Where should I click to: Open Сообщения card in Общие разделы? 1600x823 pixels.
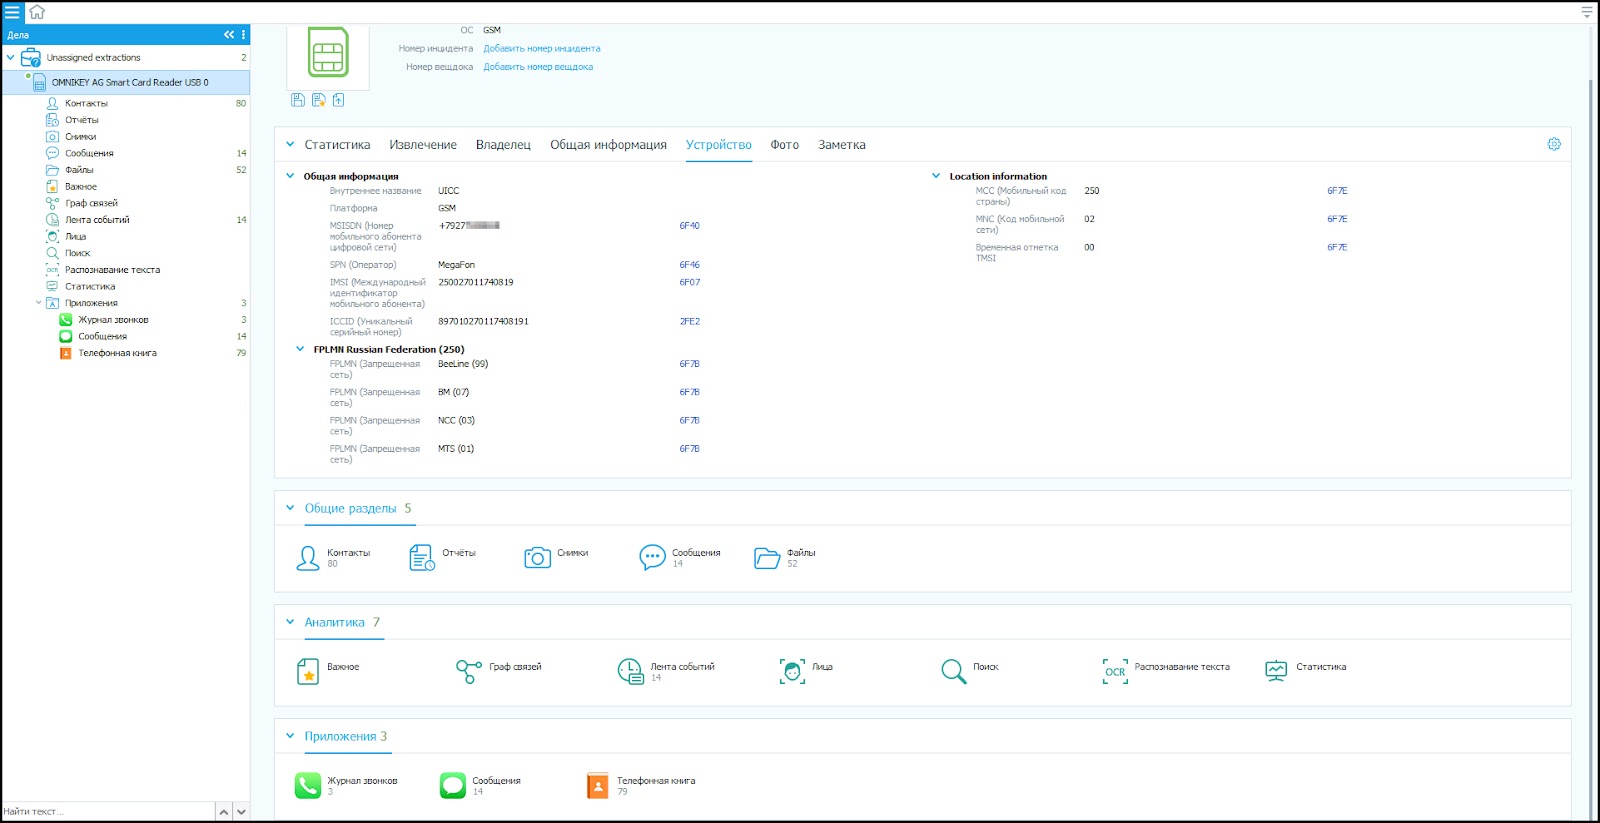pyautogui.click(x=680, y=558)
